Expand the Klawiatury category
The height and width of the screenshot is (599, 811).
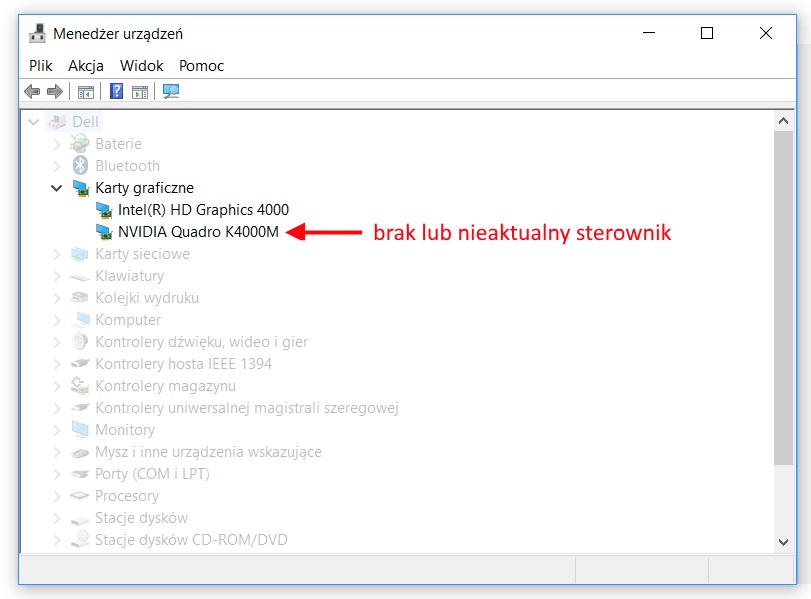pos(57,276)
